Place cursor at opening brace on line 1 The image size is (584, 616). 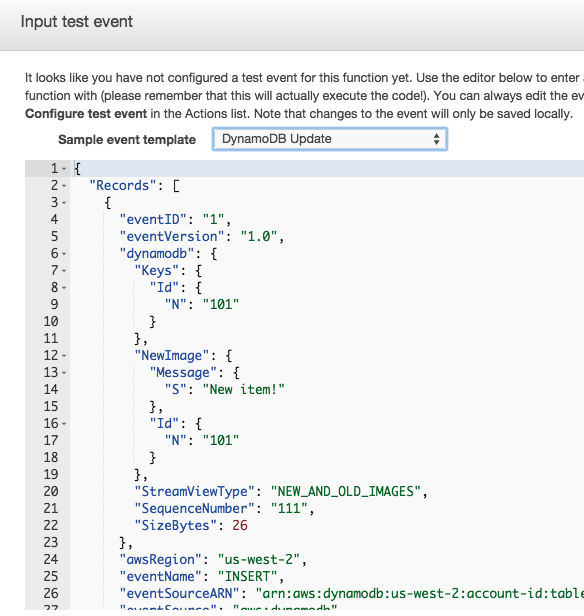click(x=78, y=169)
